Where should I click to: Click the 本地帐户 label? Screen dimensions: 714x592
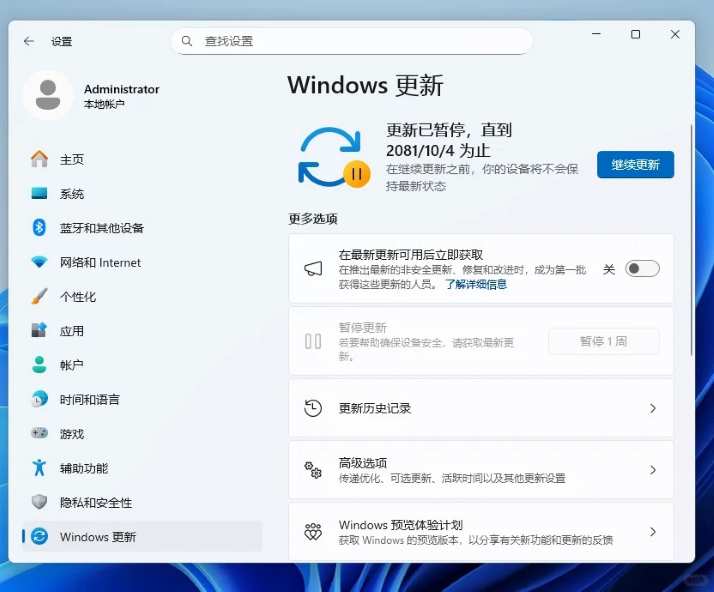pyautogui.click(x=104, y=104)
